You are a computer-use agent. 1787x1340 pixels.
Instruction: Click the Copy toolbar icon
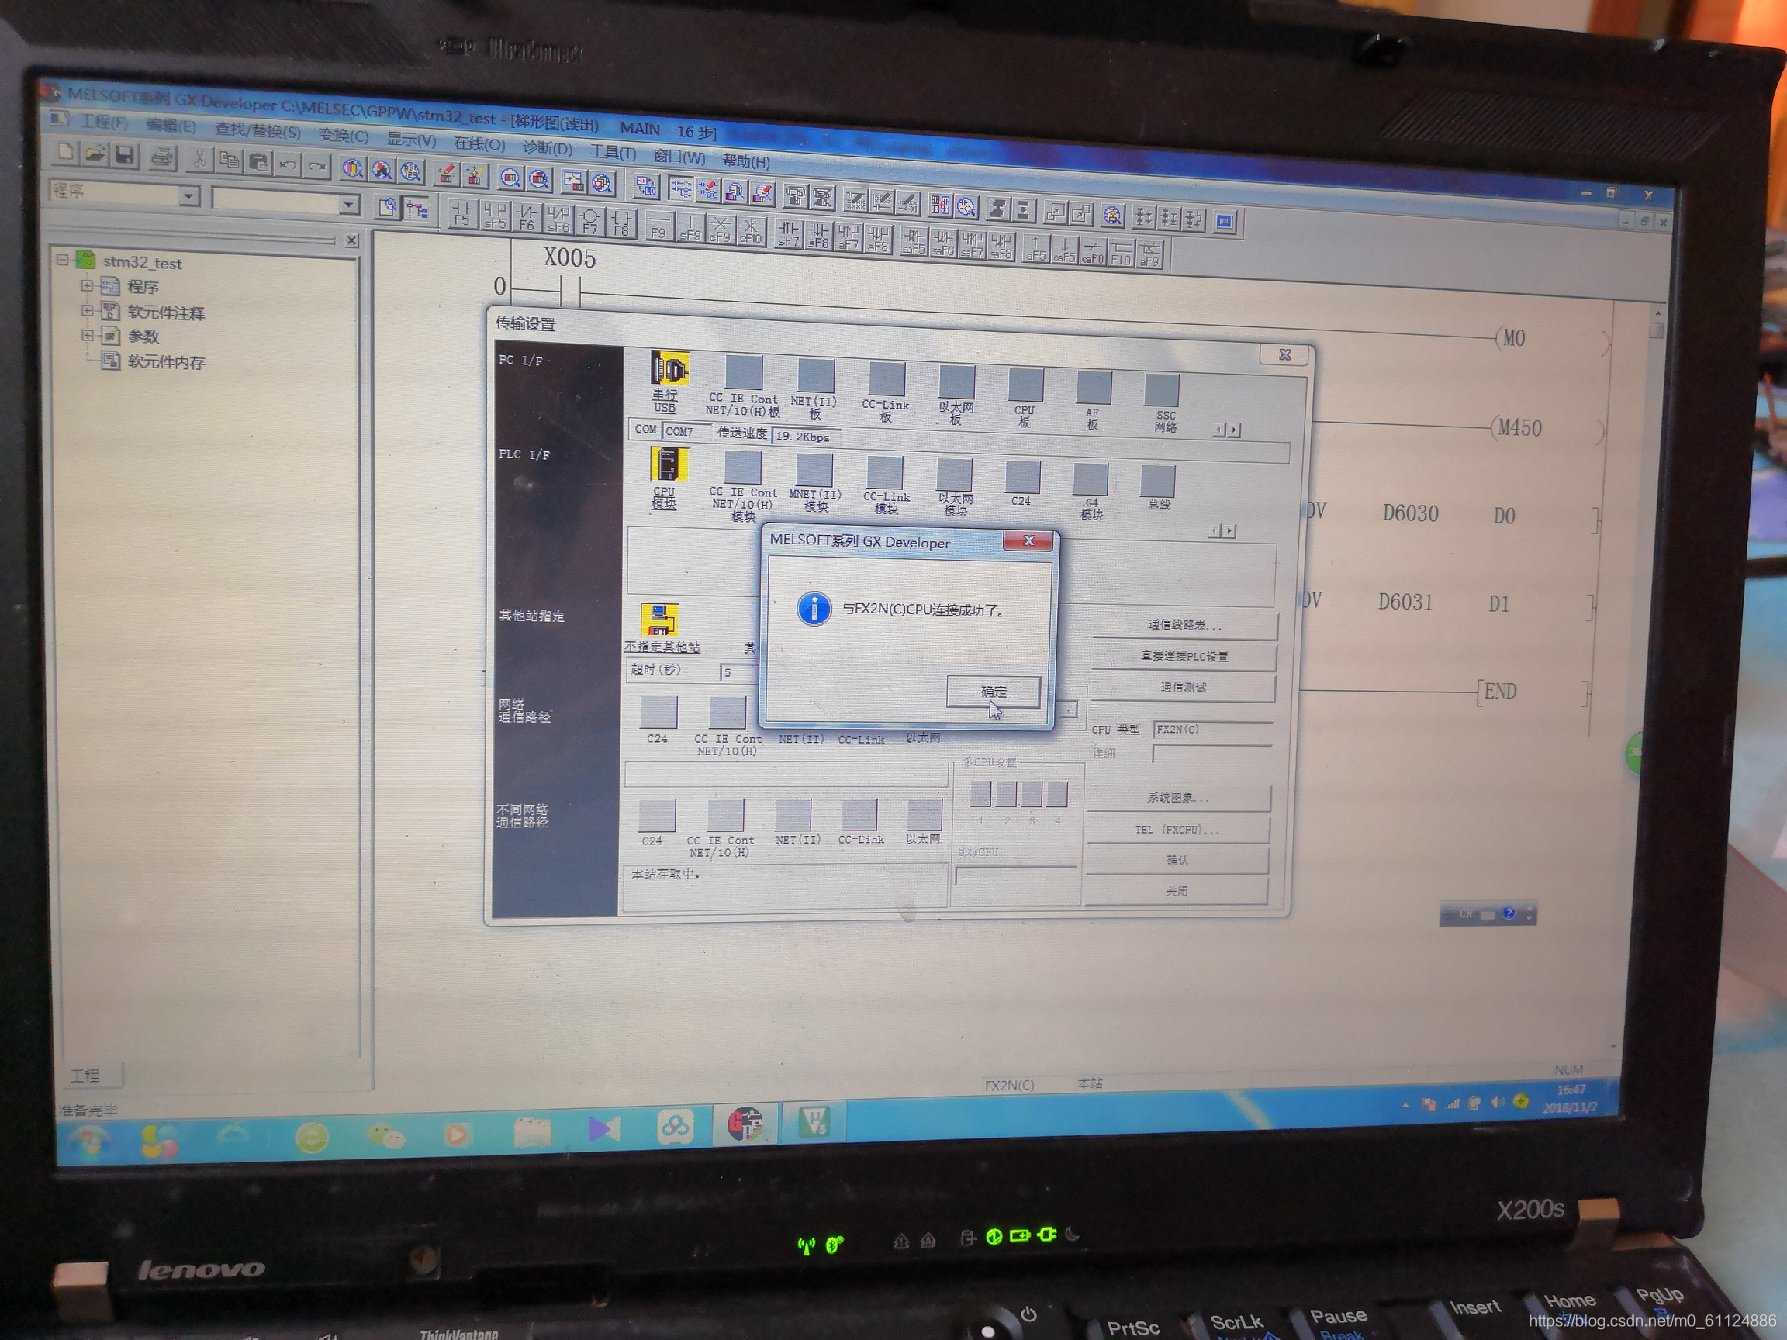tap(229, 160)
